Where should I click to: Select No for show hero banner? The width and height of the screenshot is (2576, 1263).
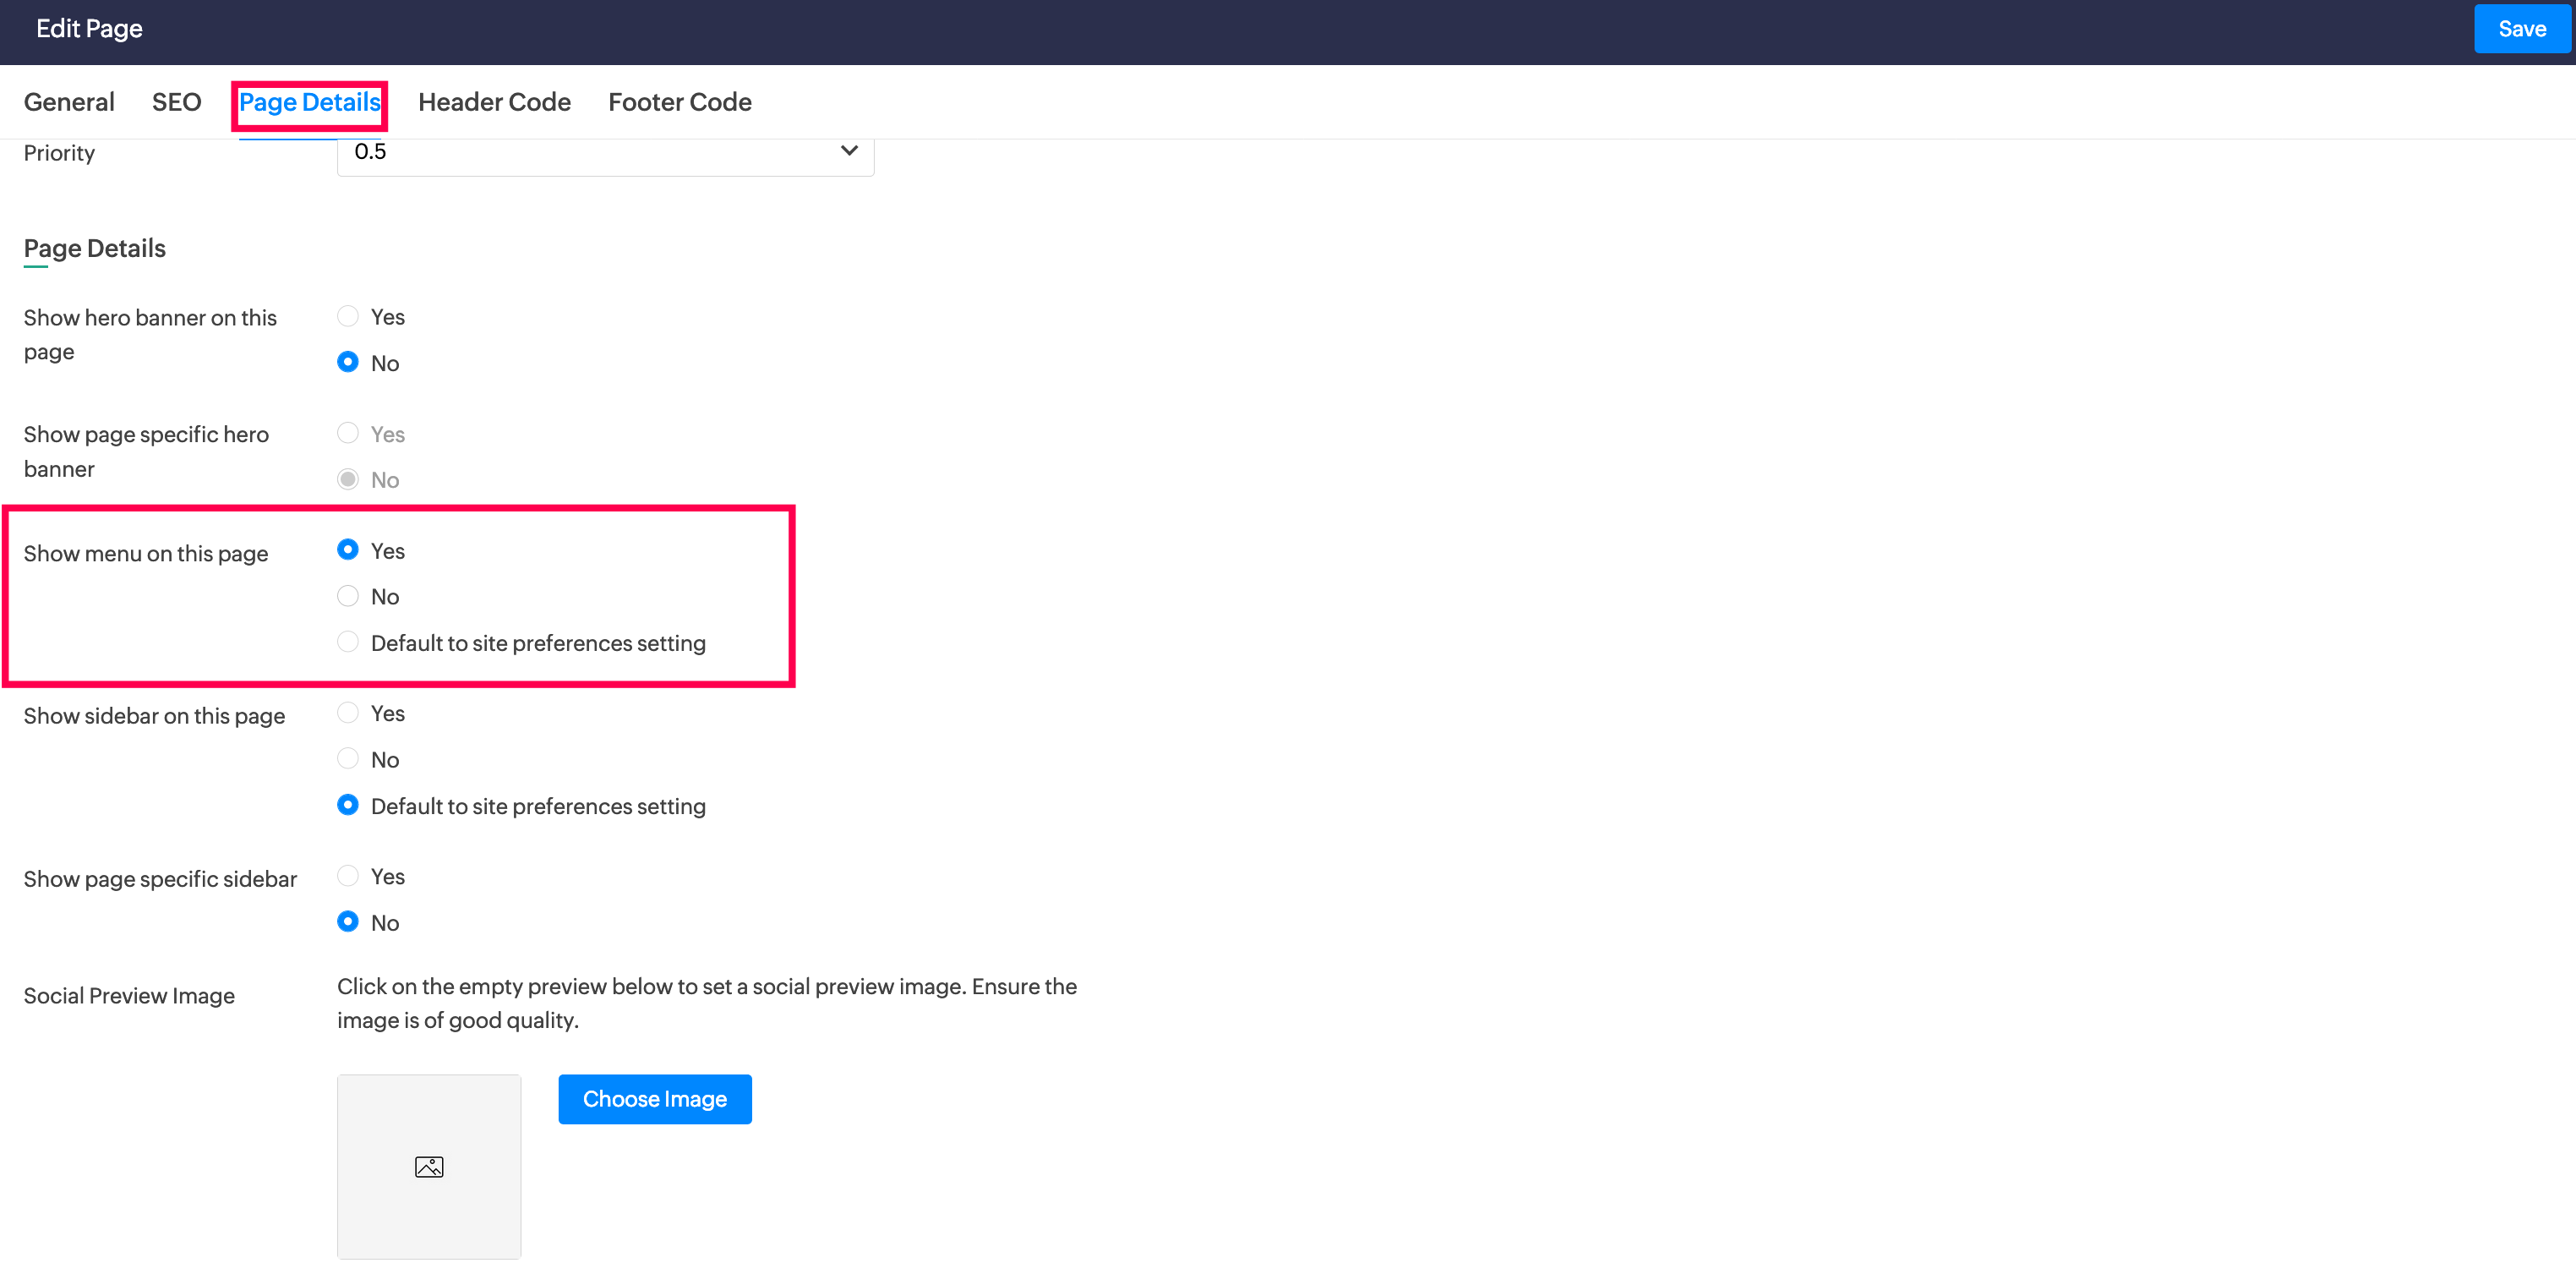(x=348, y=362)
